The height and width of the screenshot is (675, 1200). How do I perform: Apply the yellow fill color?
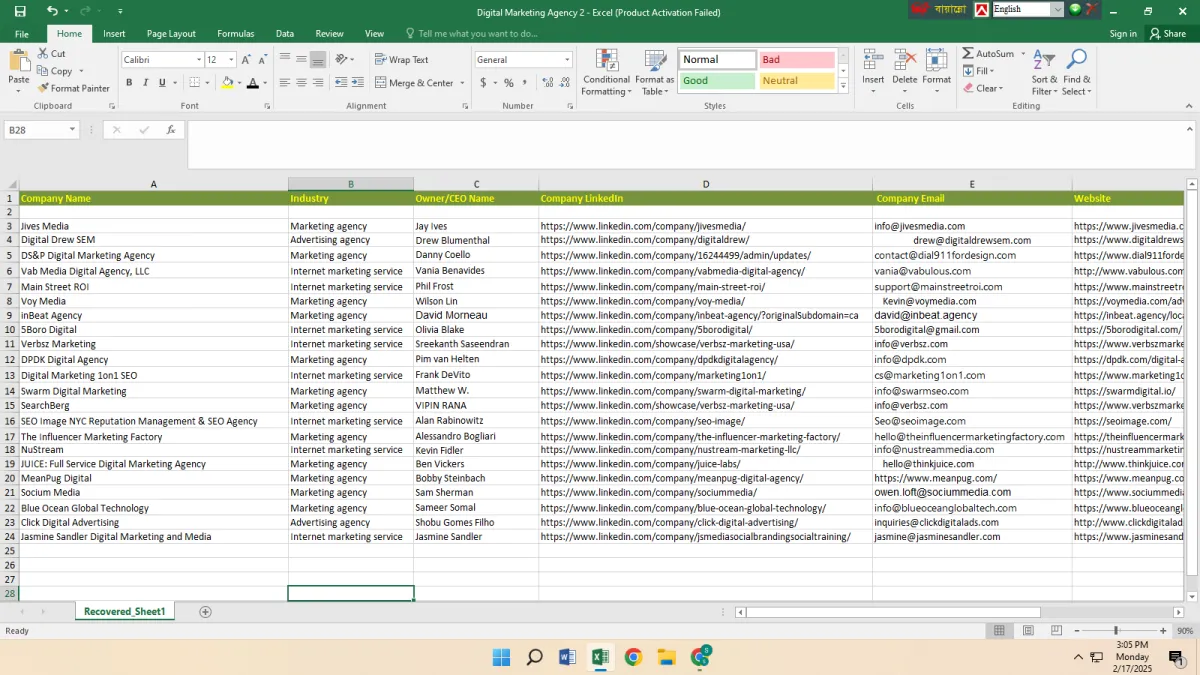228,83
